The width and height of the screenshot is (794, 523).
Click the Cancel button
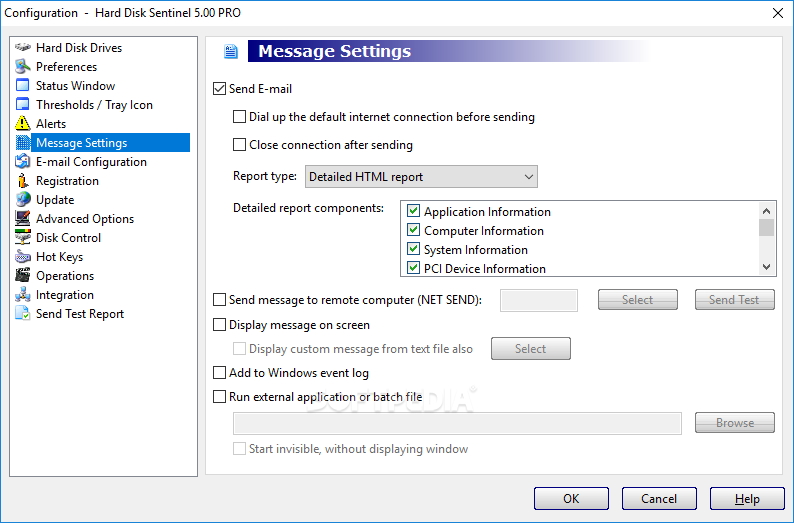click(x=659, y=499)
